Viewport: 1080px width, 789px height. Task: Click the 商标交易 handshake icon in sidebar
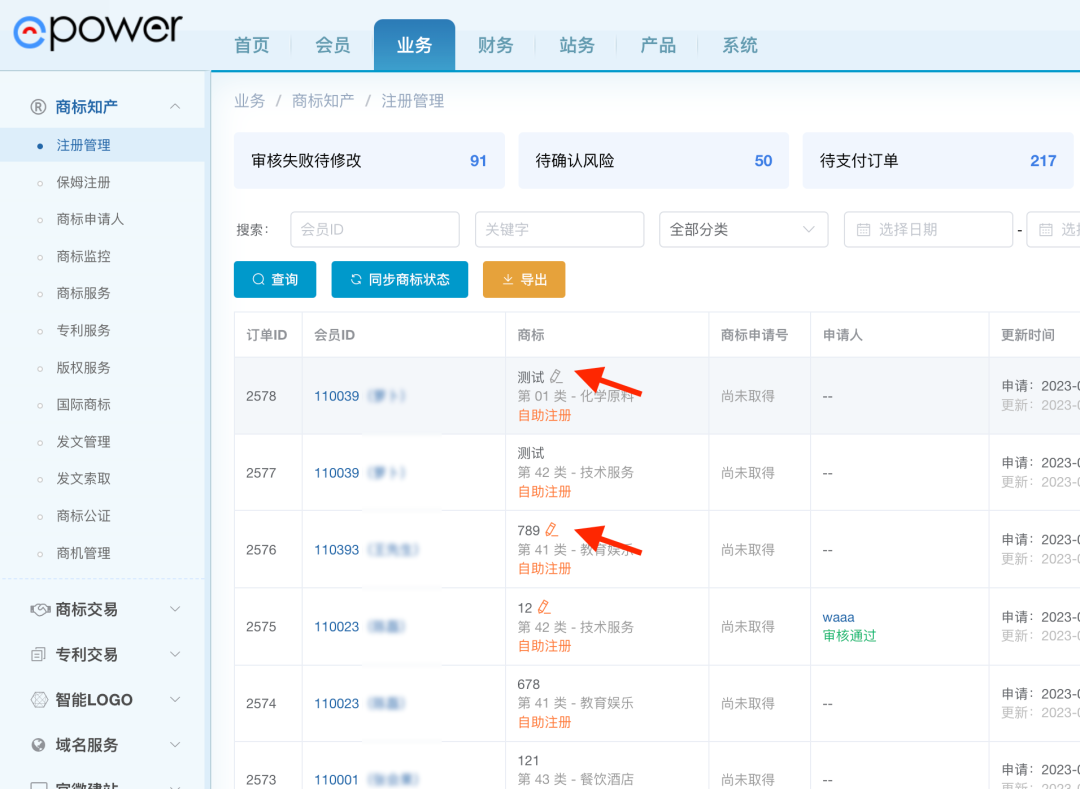coord(39,609)
